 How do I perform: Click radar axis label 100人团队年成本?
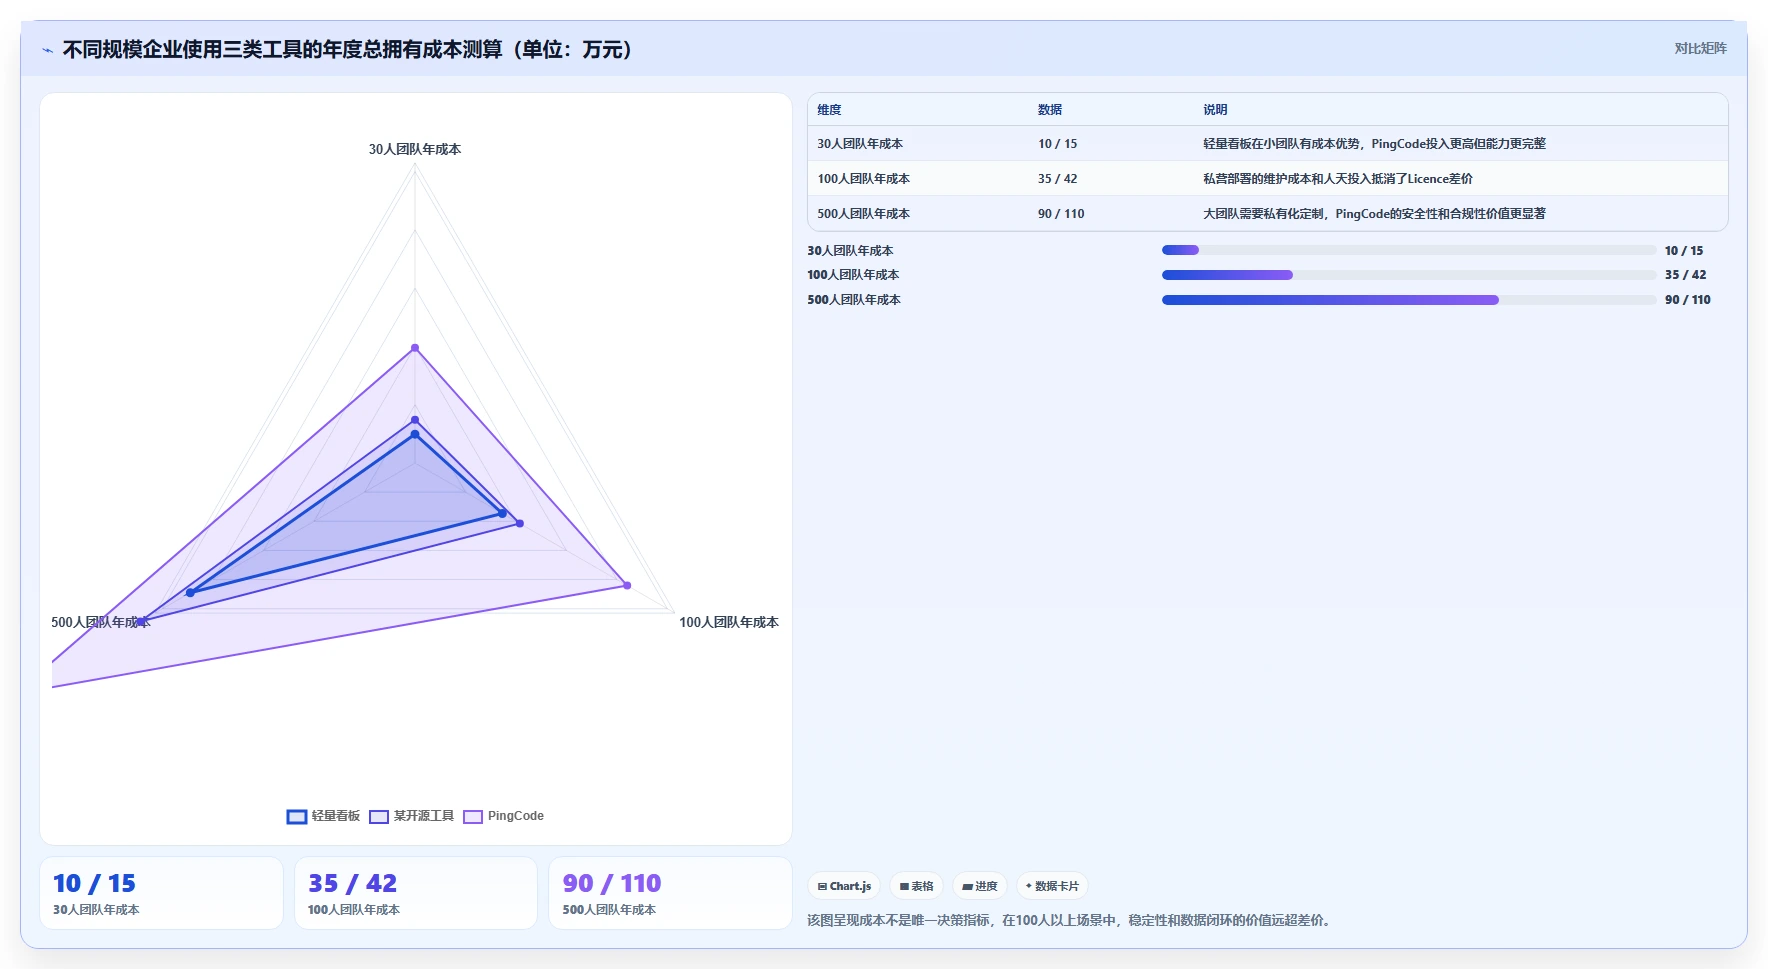click(729, 622)
